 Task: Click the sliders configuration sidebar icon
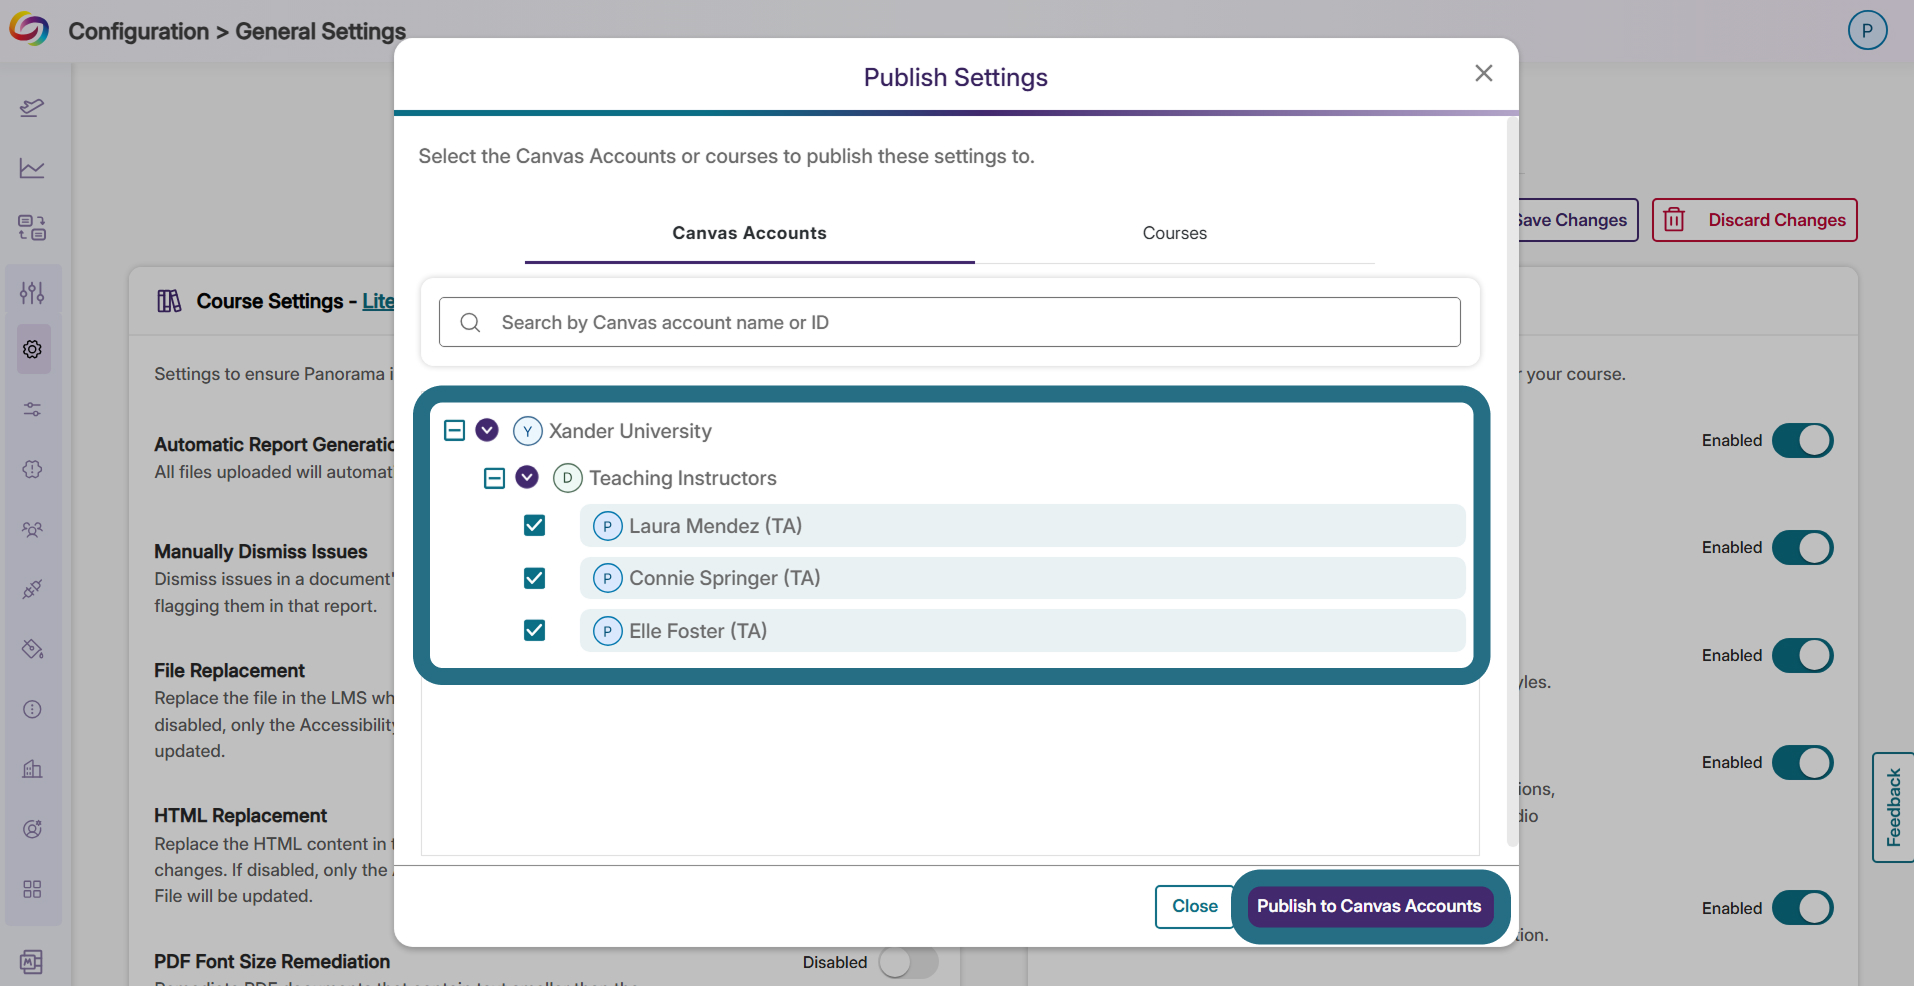click(32, 292)
